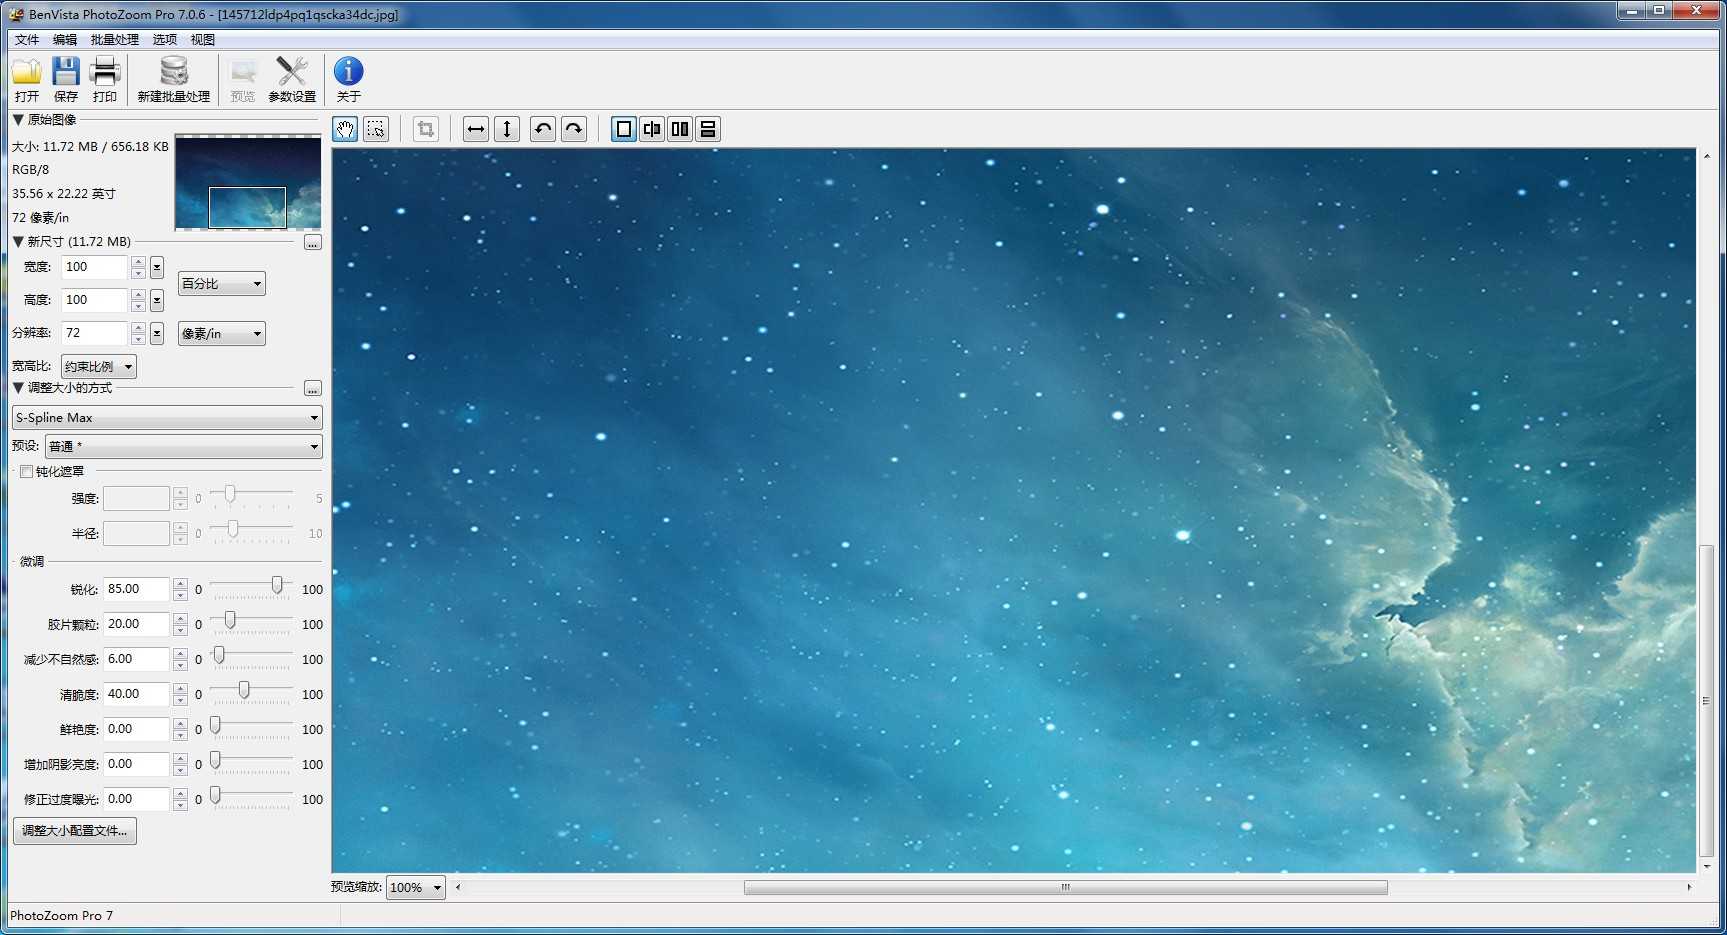Switch to side-by-side vertical split preview

680,129
